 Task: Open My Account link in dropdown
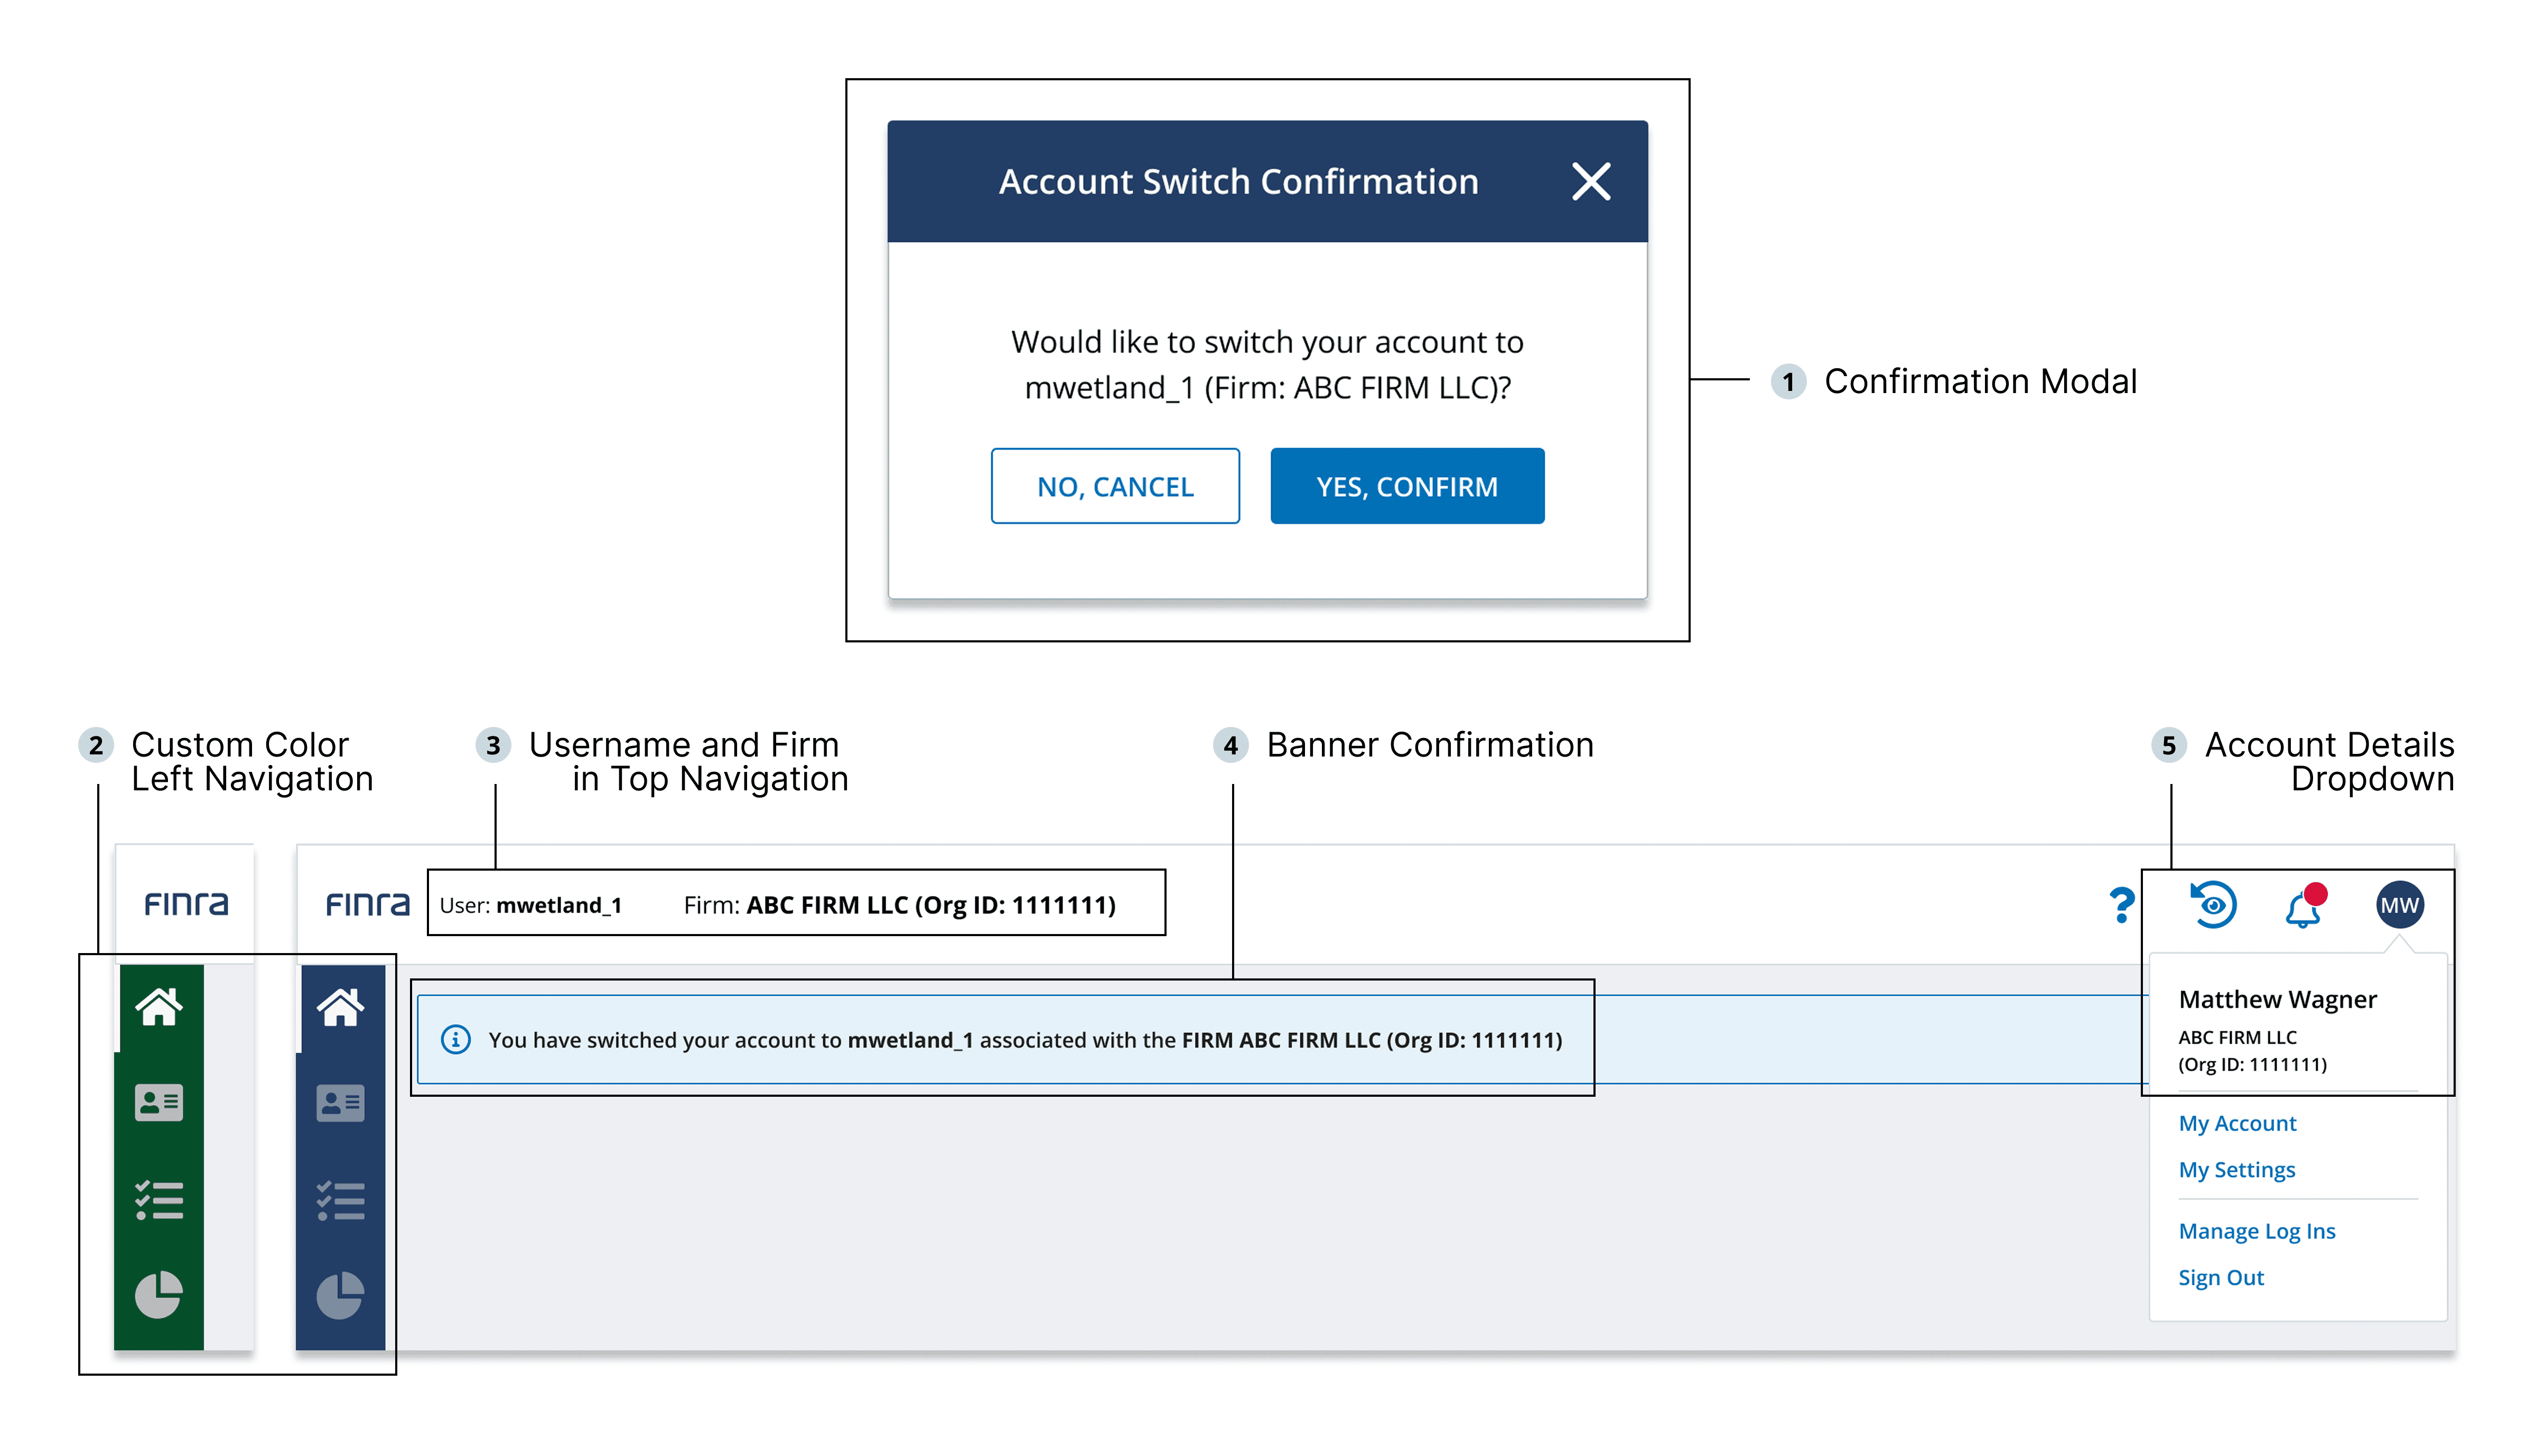[x=2237, y=1123]
